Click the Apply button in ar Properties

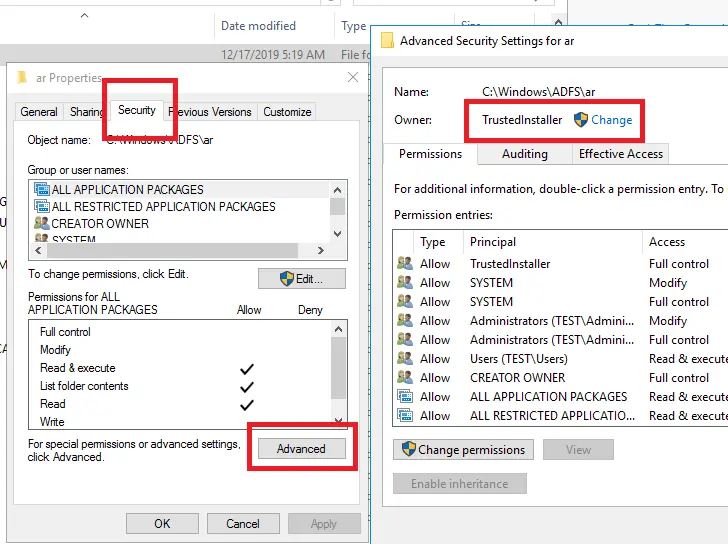tap(324, 524)
